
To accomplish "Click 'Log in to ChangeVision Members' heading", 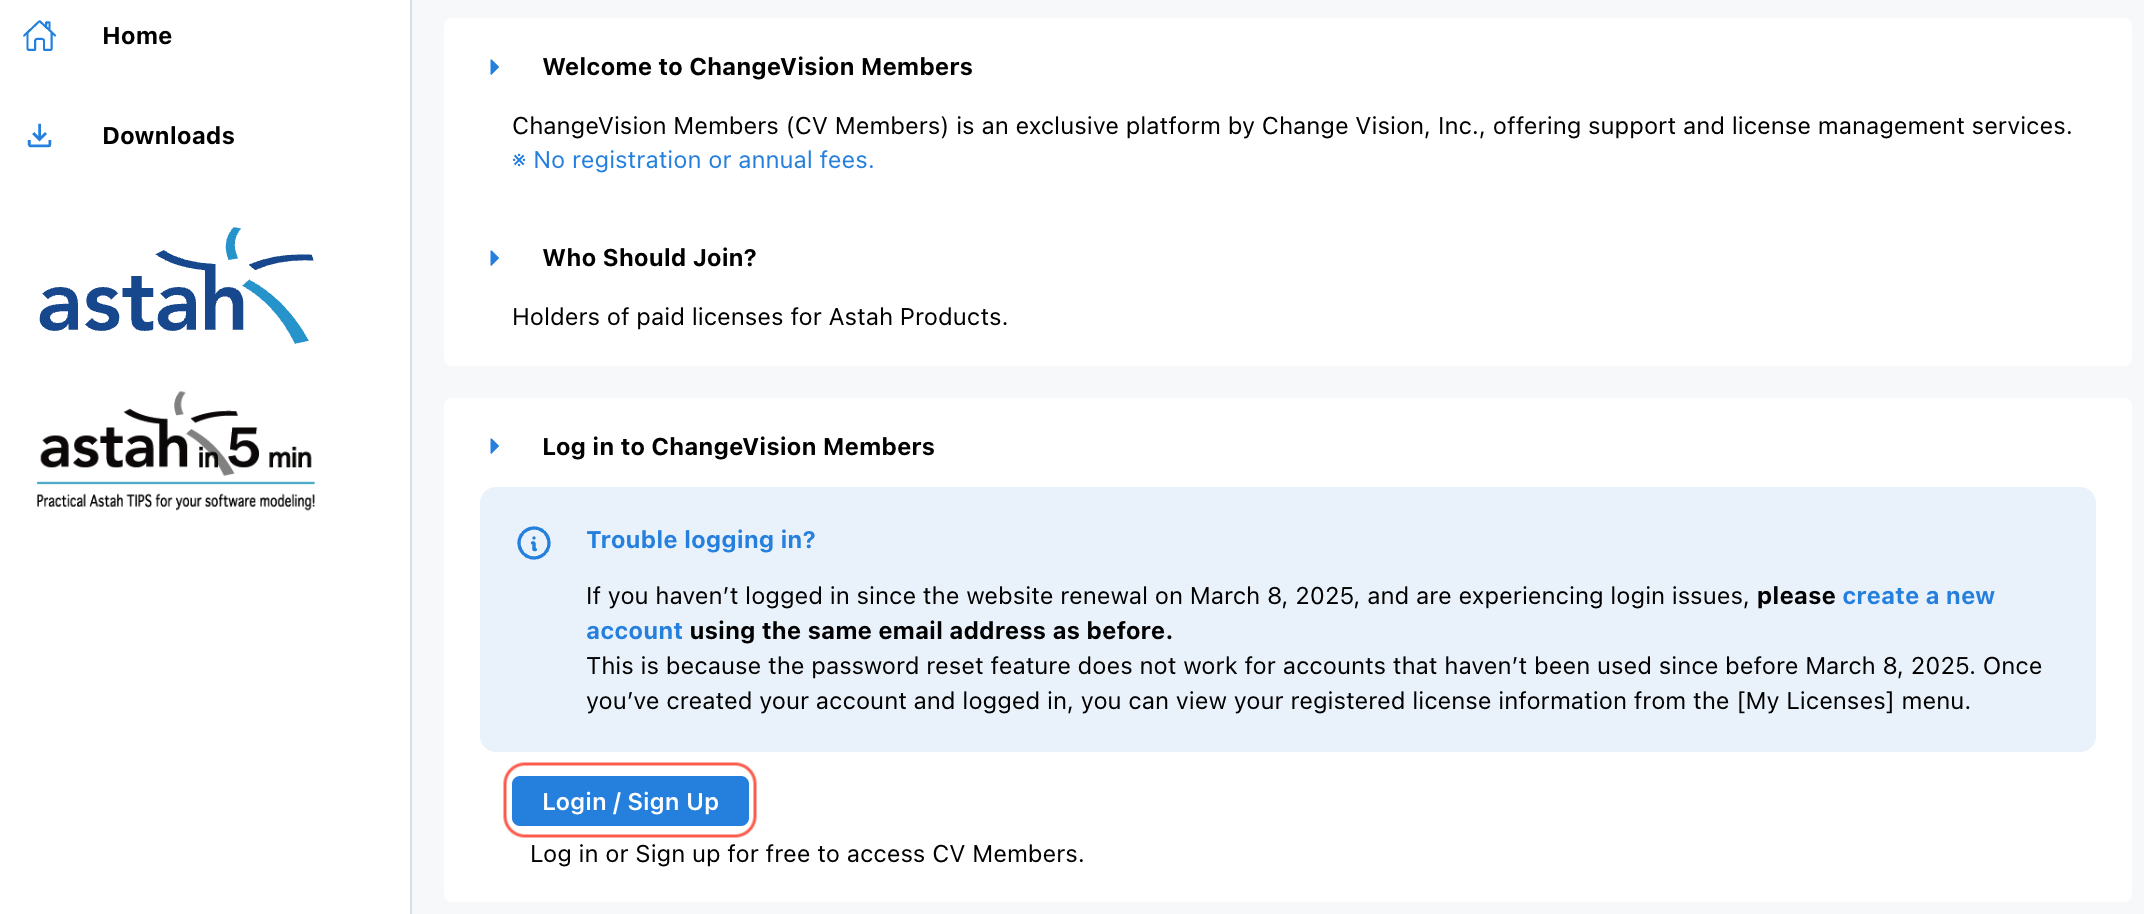I will coord(738,447).
